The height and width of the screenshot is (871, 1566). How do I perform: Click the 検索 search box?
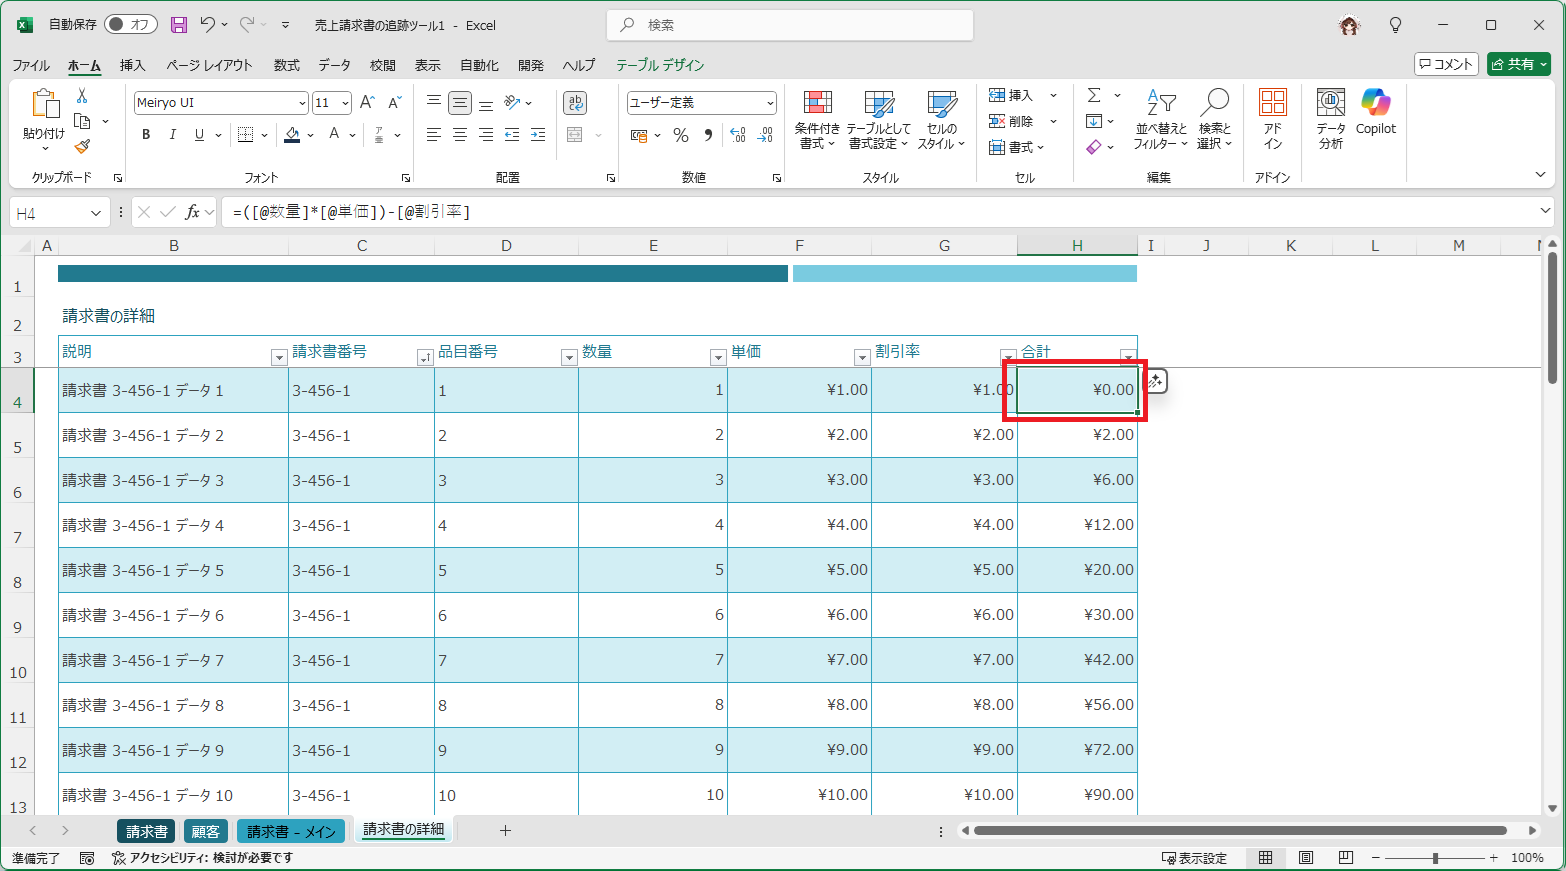[x=790, y=25]
